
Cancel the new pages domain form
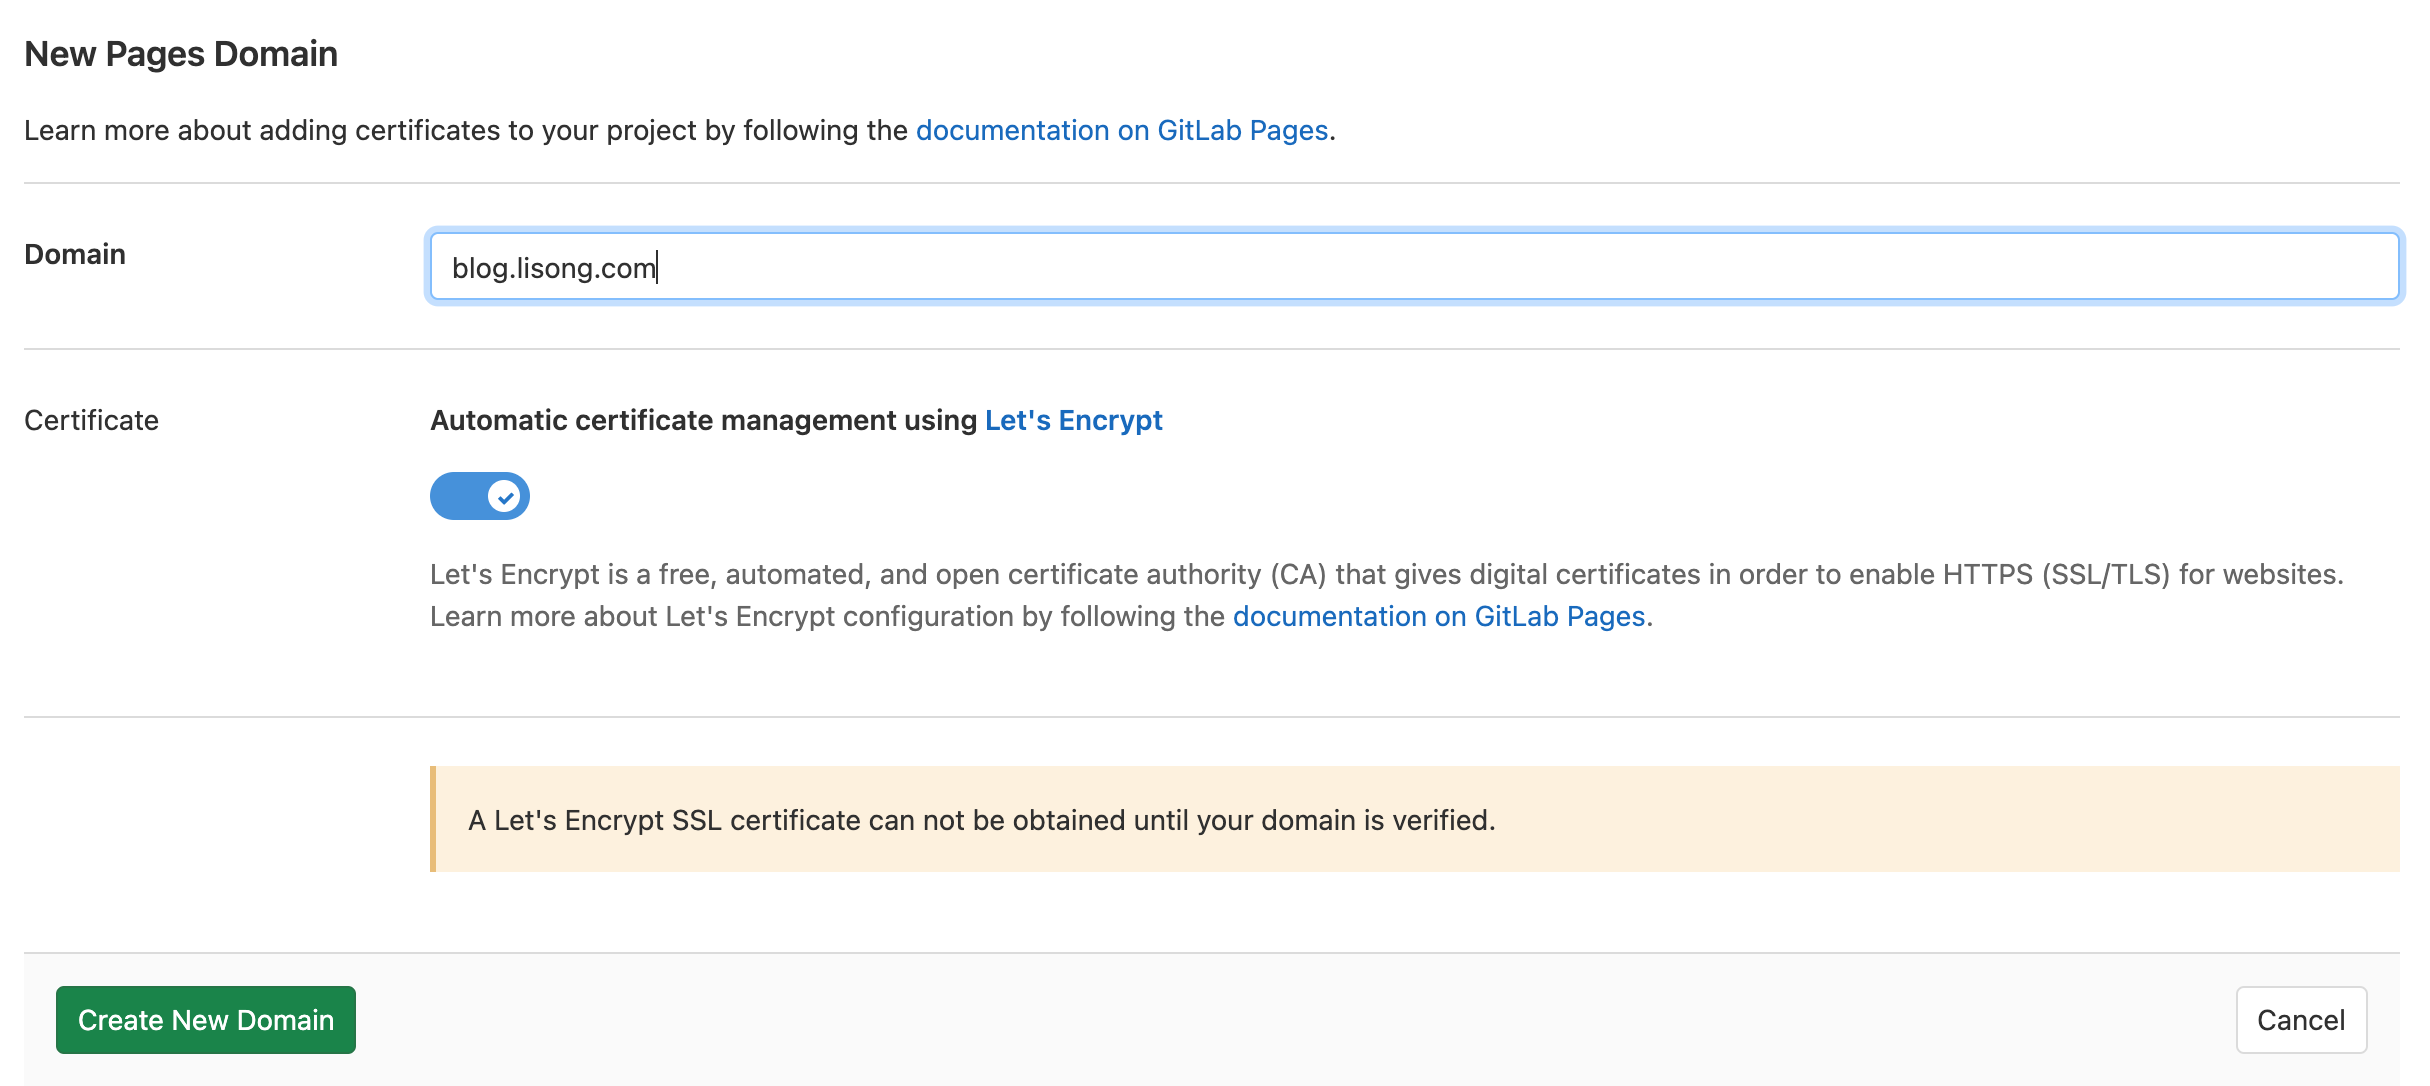point(2301,1020)
